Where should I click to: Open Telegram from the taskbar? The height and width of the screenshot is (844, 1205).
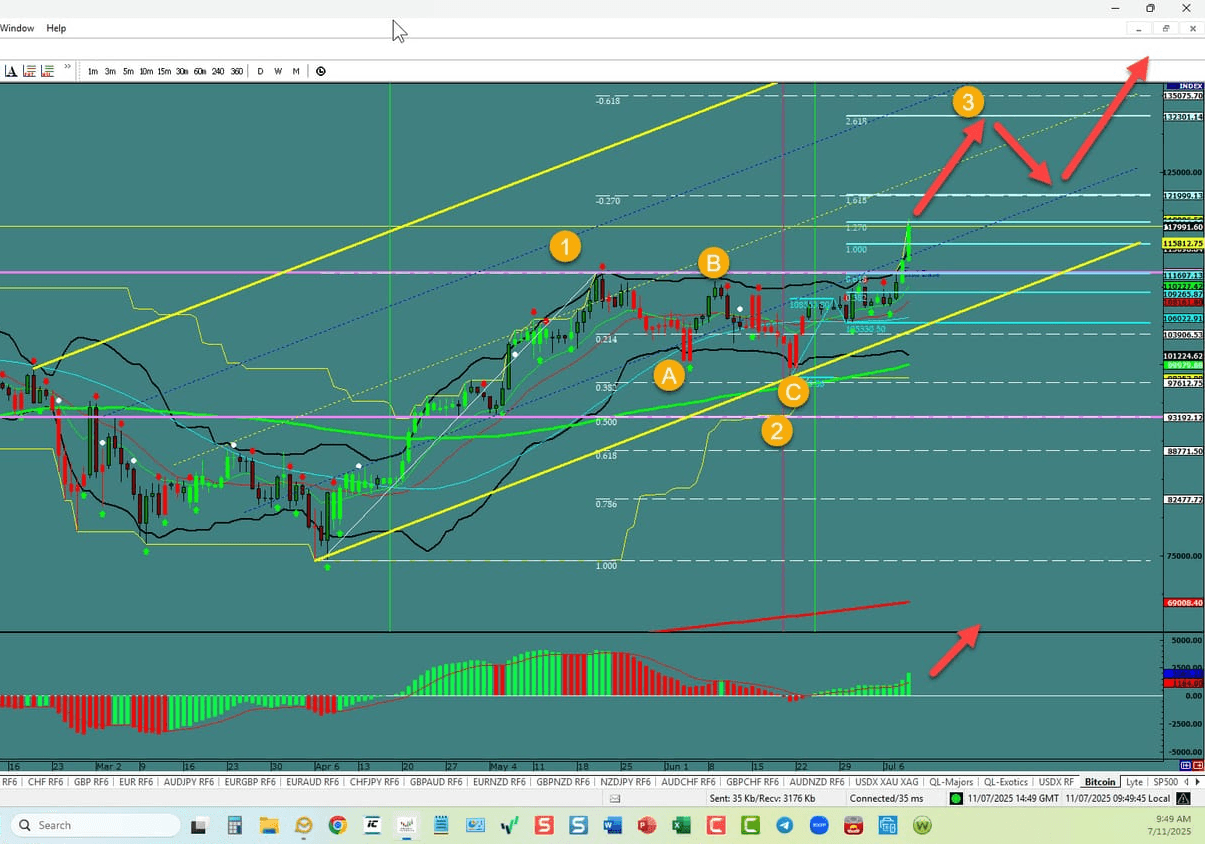785,825
